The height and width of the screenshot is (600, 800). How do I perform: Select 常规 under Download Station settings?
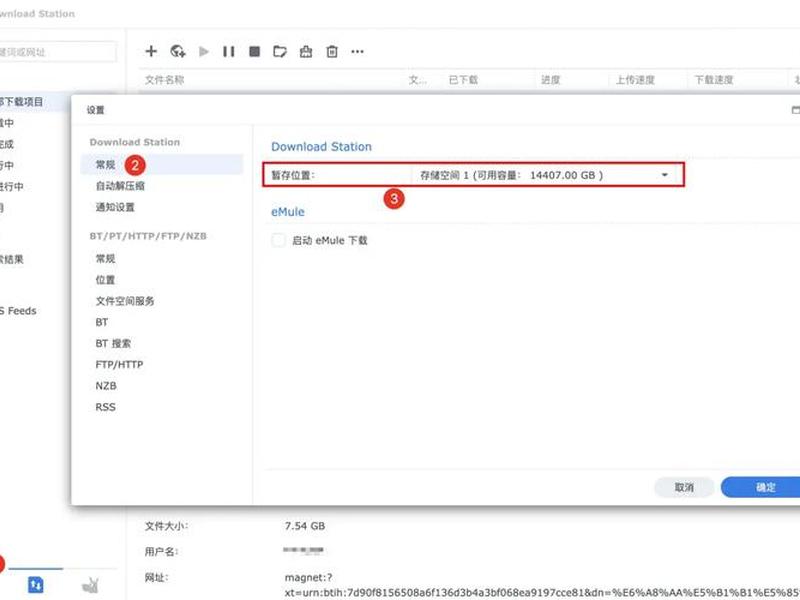(x=161, y=164)
